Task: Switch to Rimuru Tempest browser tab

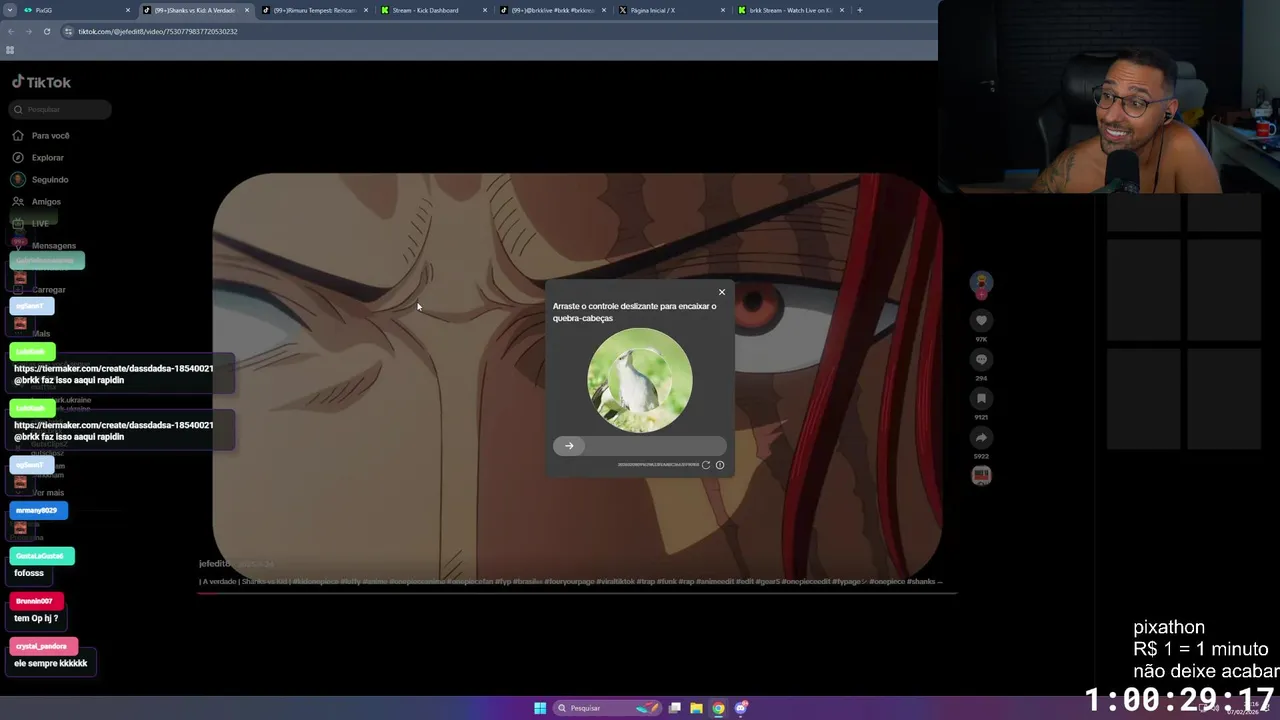Action: click(x=315, y=10)
